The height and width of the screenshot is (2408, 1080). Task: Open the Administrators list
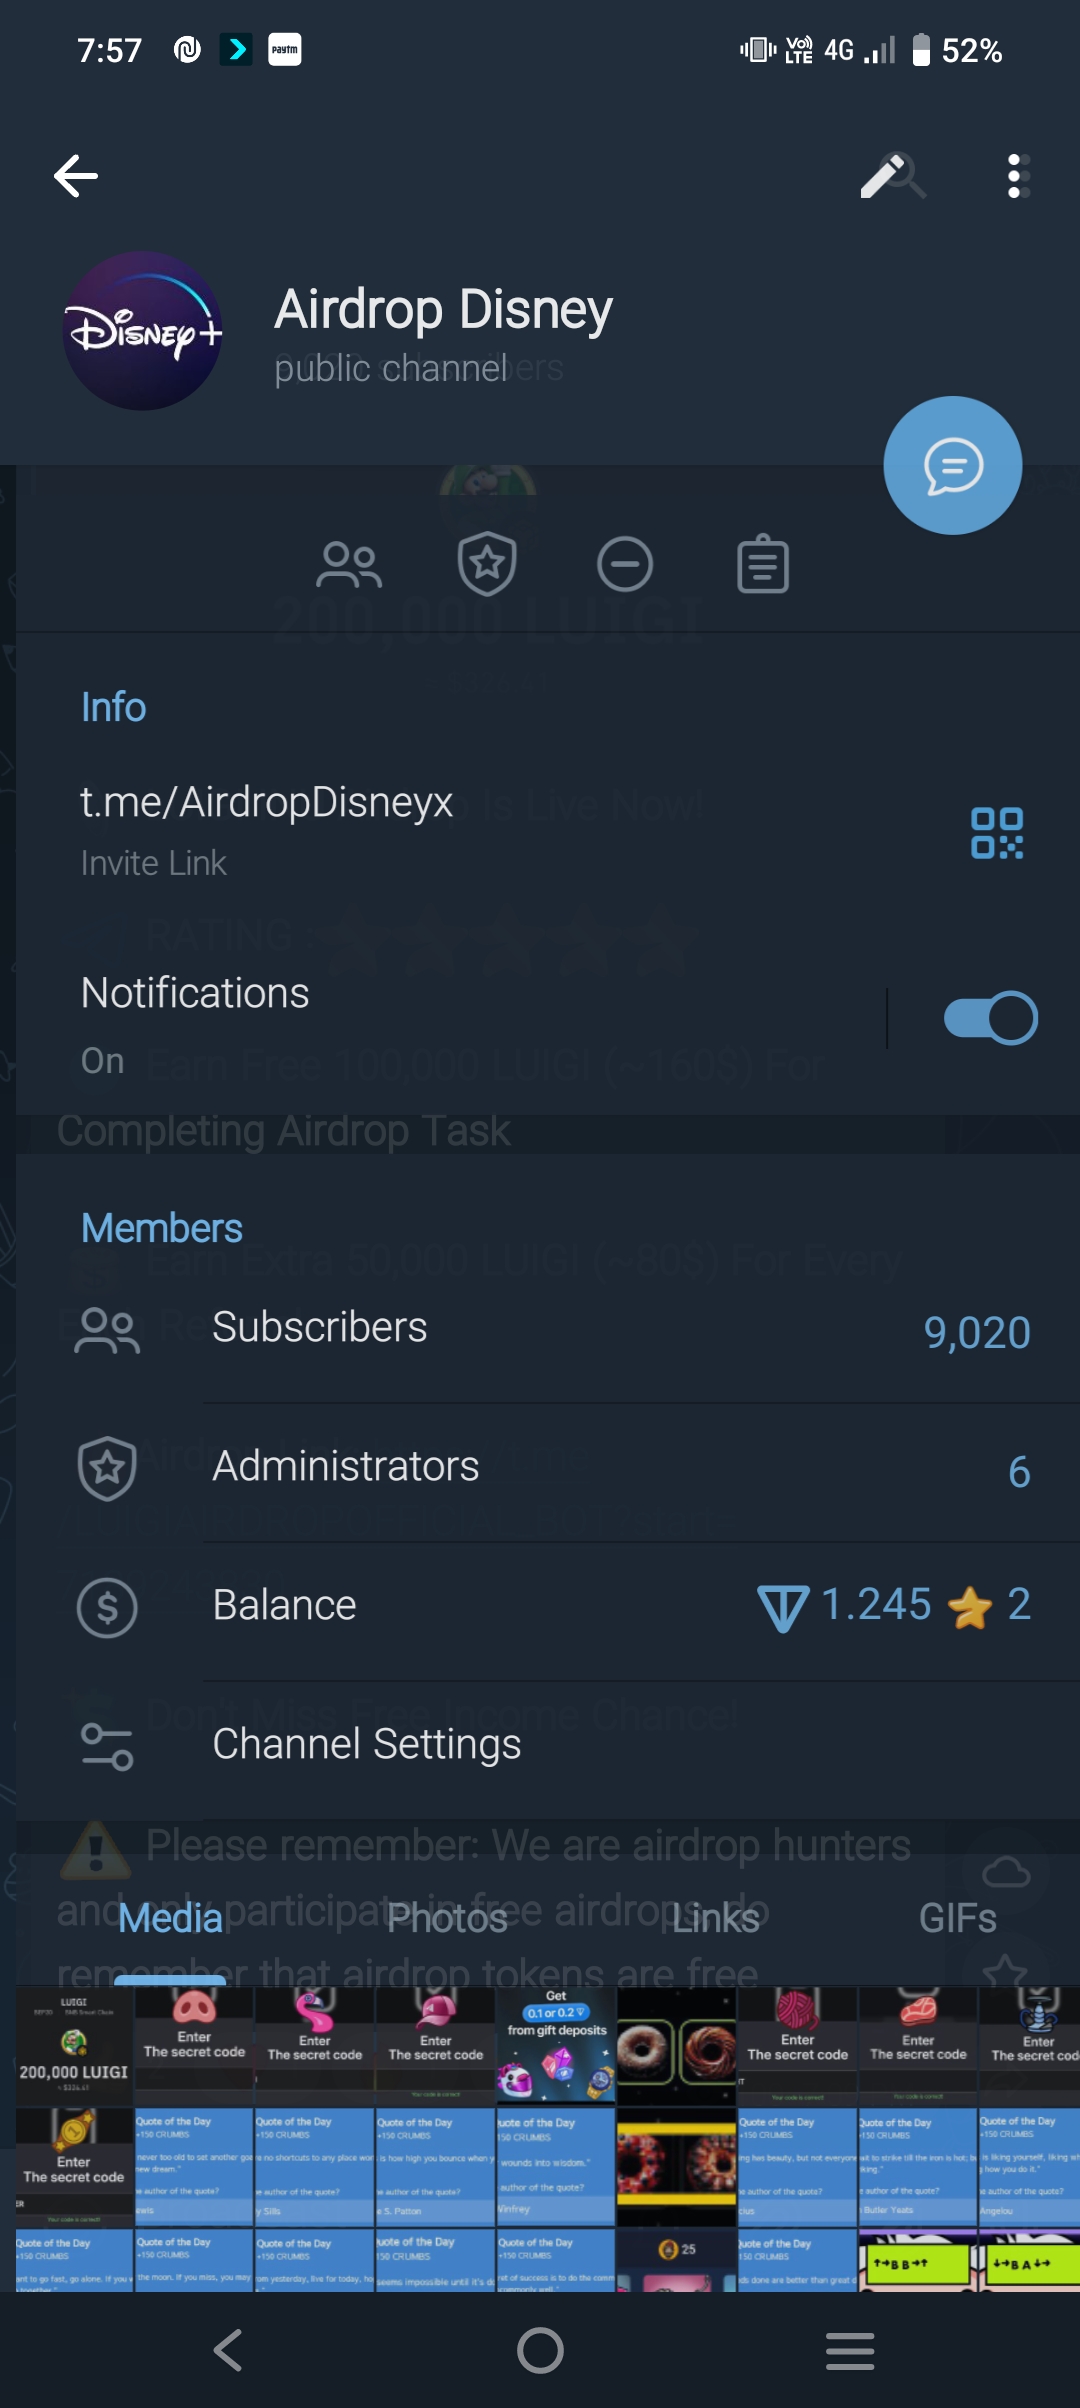(540, 1468)
